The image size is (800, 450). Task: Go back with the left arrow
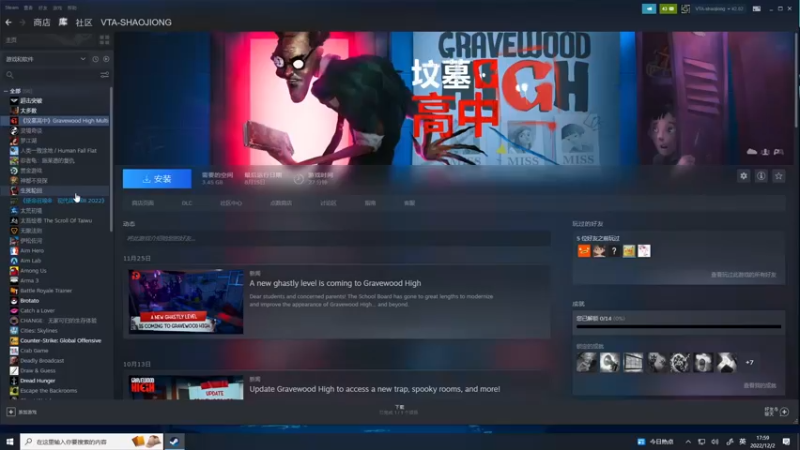coord(8,22)
